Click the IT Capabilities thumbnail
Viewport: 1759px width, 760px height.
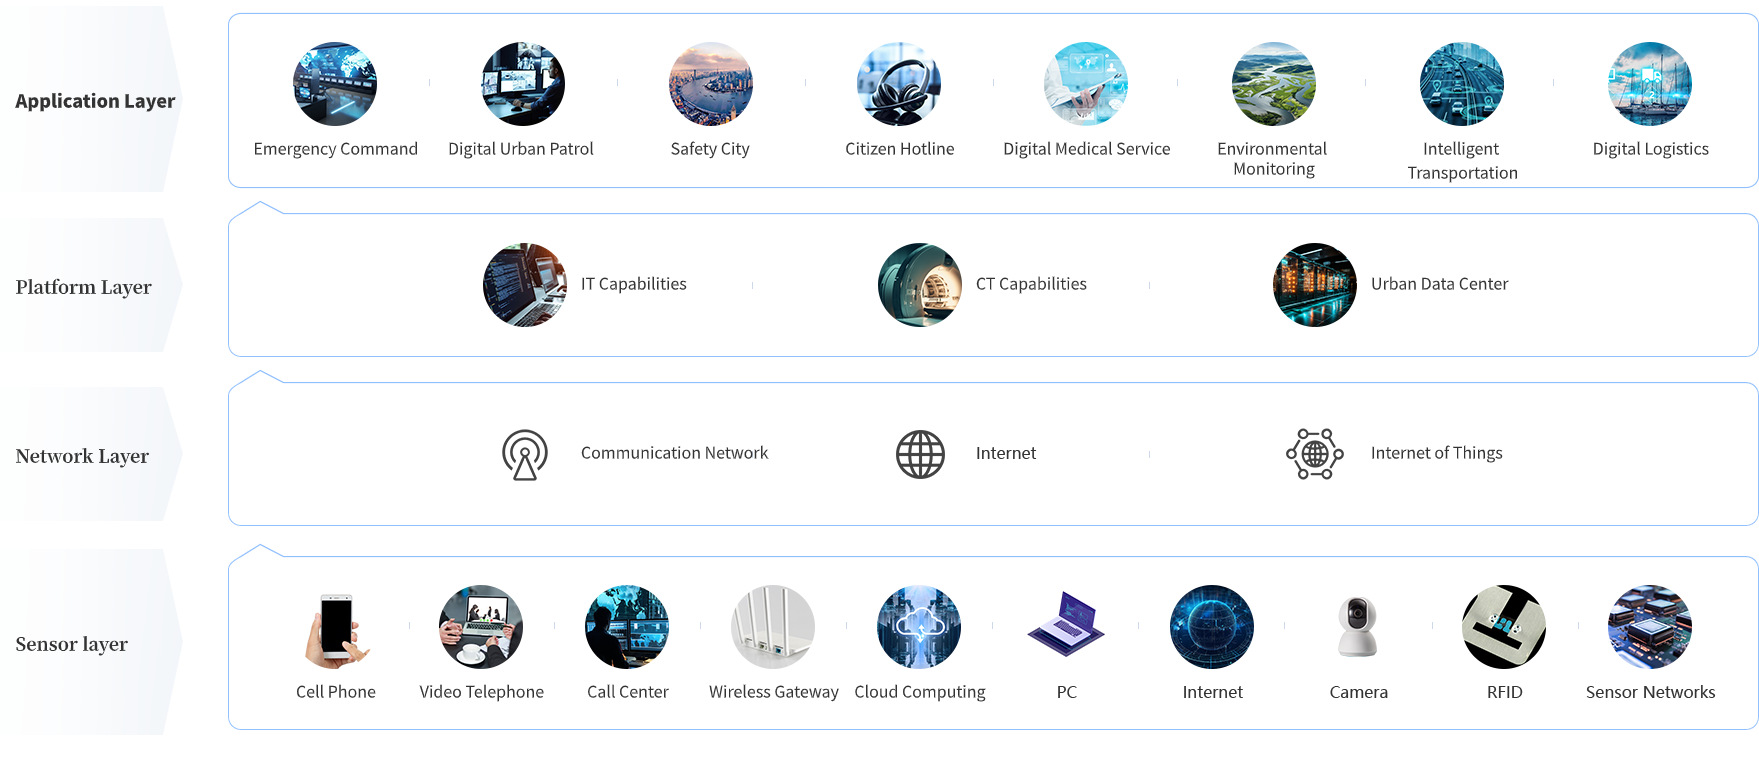[525, 285]
